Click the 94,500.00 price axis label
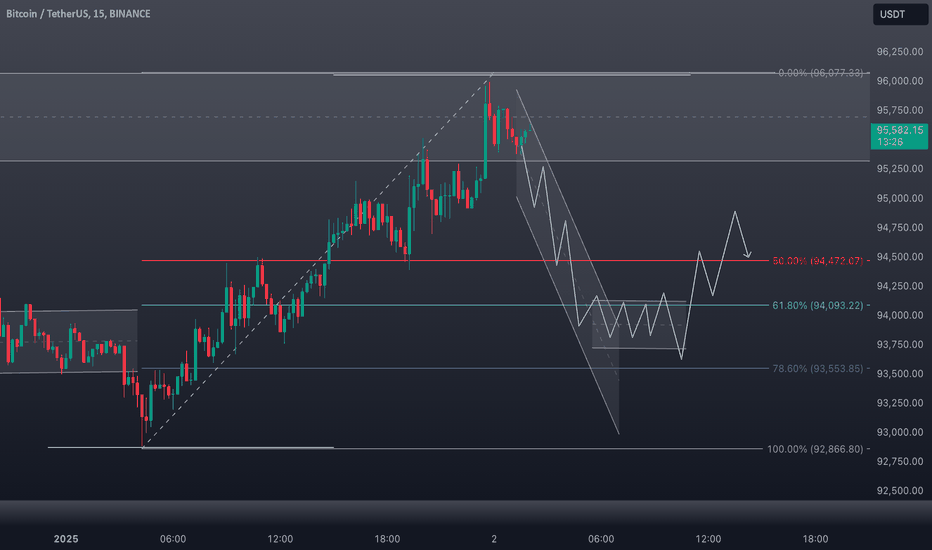932x550 pixels. [899, 257]
